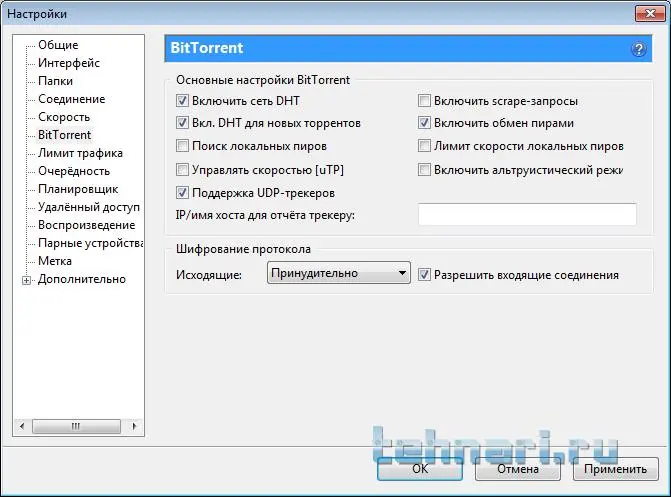Click the tree scrollbar right arrow
Screen dimensions: 671x497
tap(134, 426)
